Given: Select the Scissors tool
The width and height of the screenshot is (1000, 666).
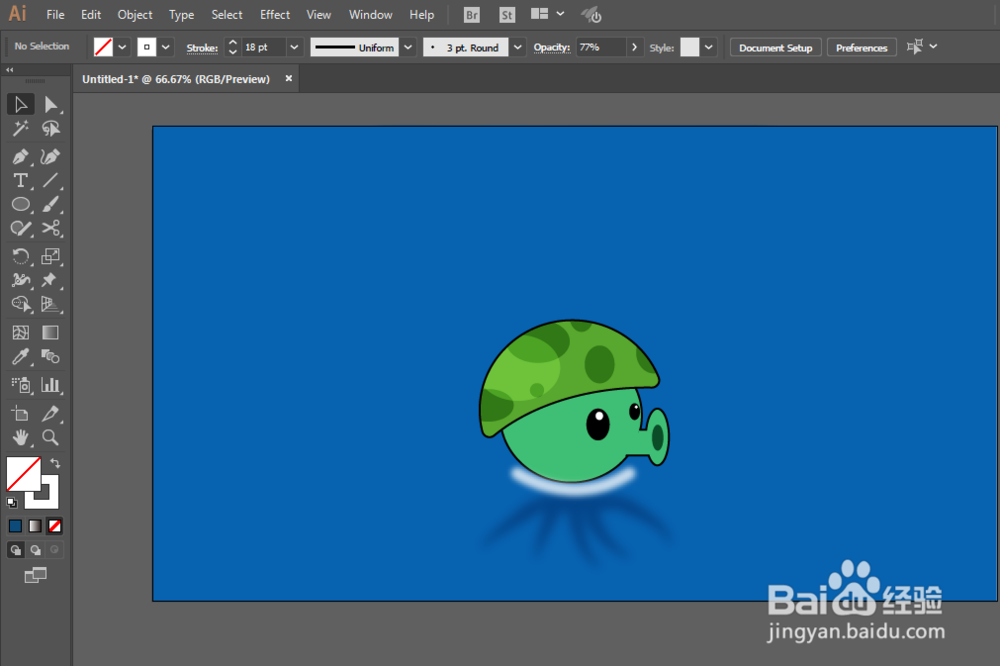Looking at the screenshot, I should pyautogui.click(x=50, y=228).
